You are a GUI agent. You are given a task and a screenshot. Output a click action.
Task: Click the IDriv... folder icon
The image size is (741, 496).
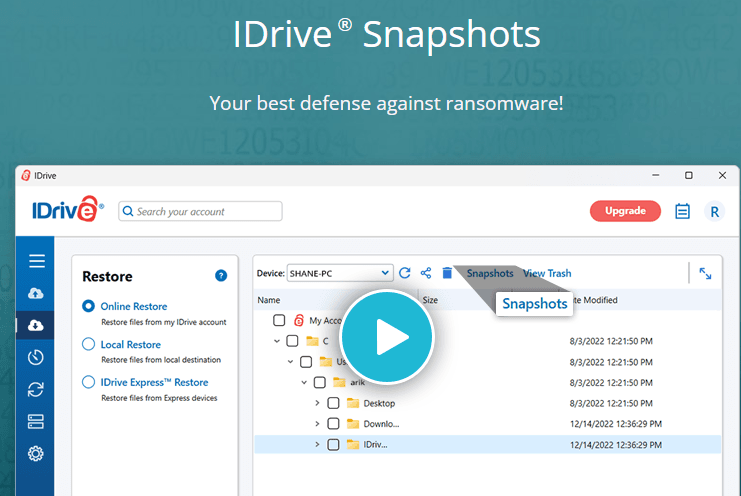pyautogui.click(x=353, y=445)
